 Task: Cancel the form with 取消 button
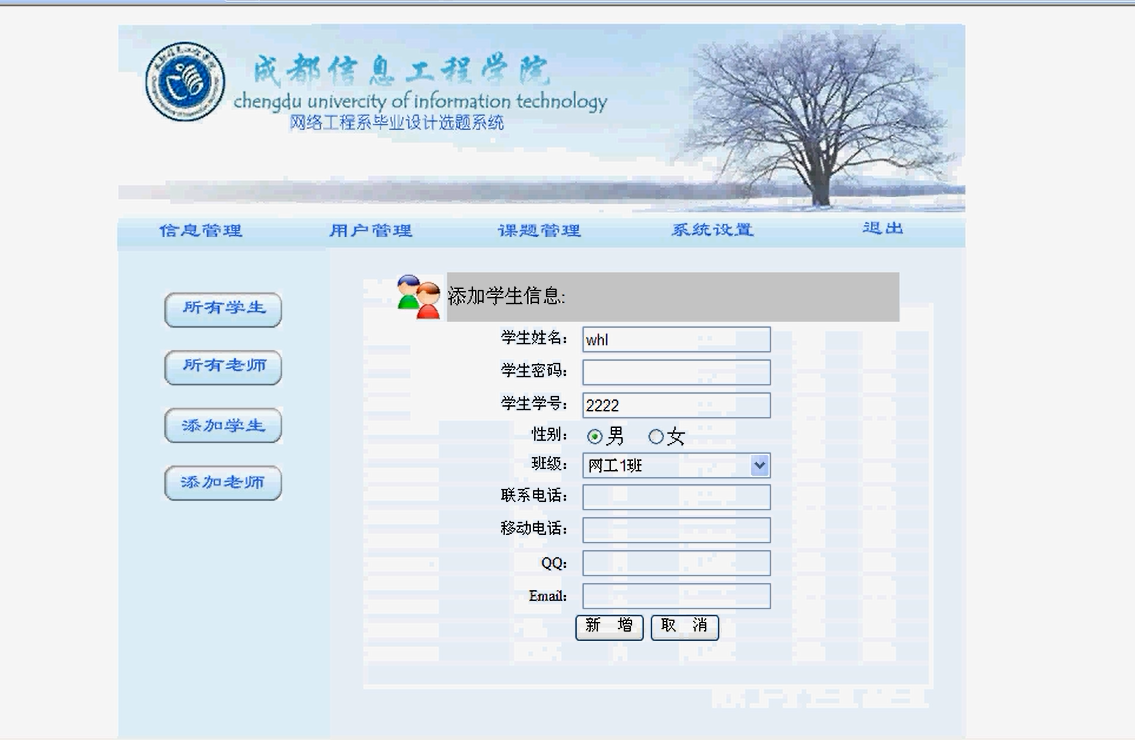(685, 627)
